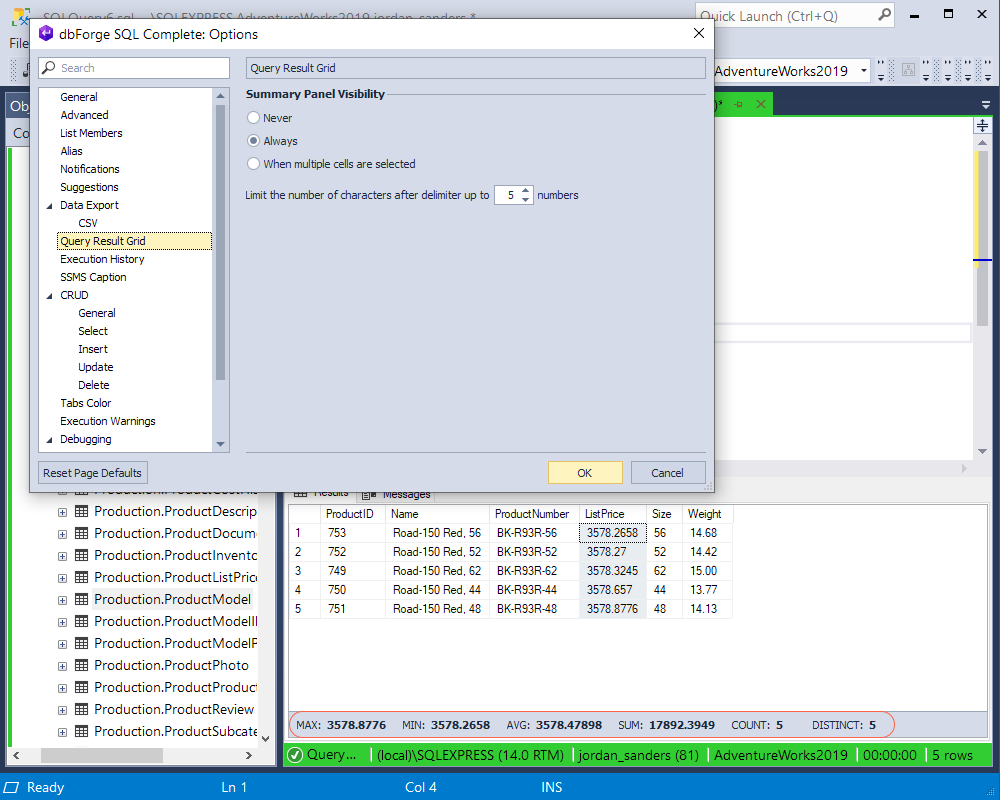
Task: Open the CRUD Select options page
Action: 93,331
